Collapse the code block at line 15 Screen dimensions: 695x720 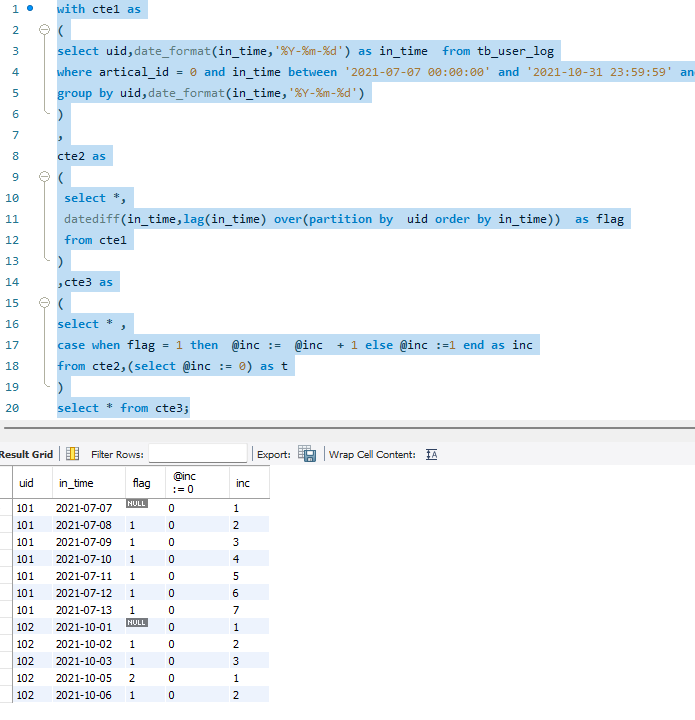[45, 302]
